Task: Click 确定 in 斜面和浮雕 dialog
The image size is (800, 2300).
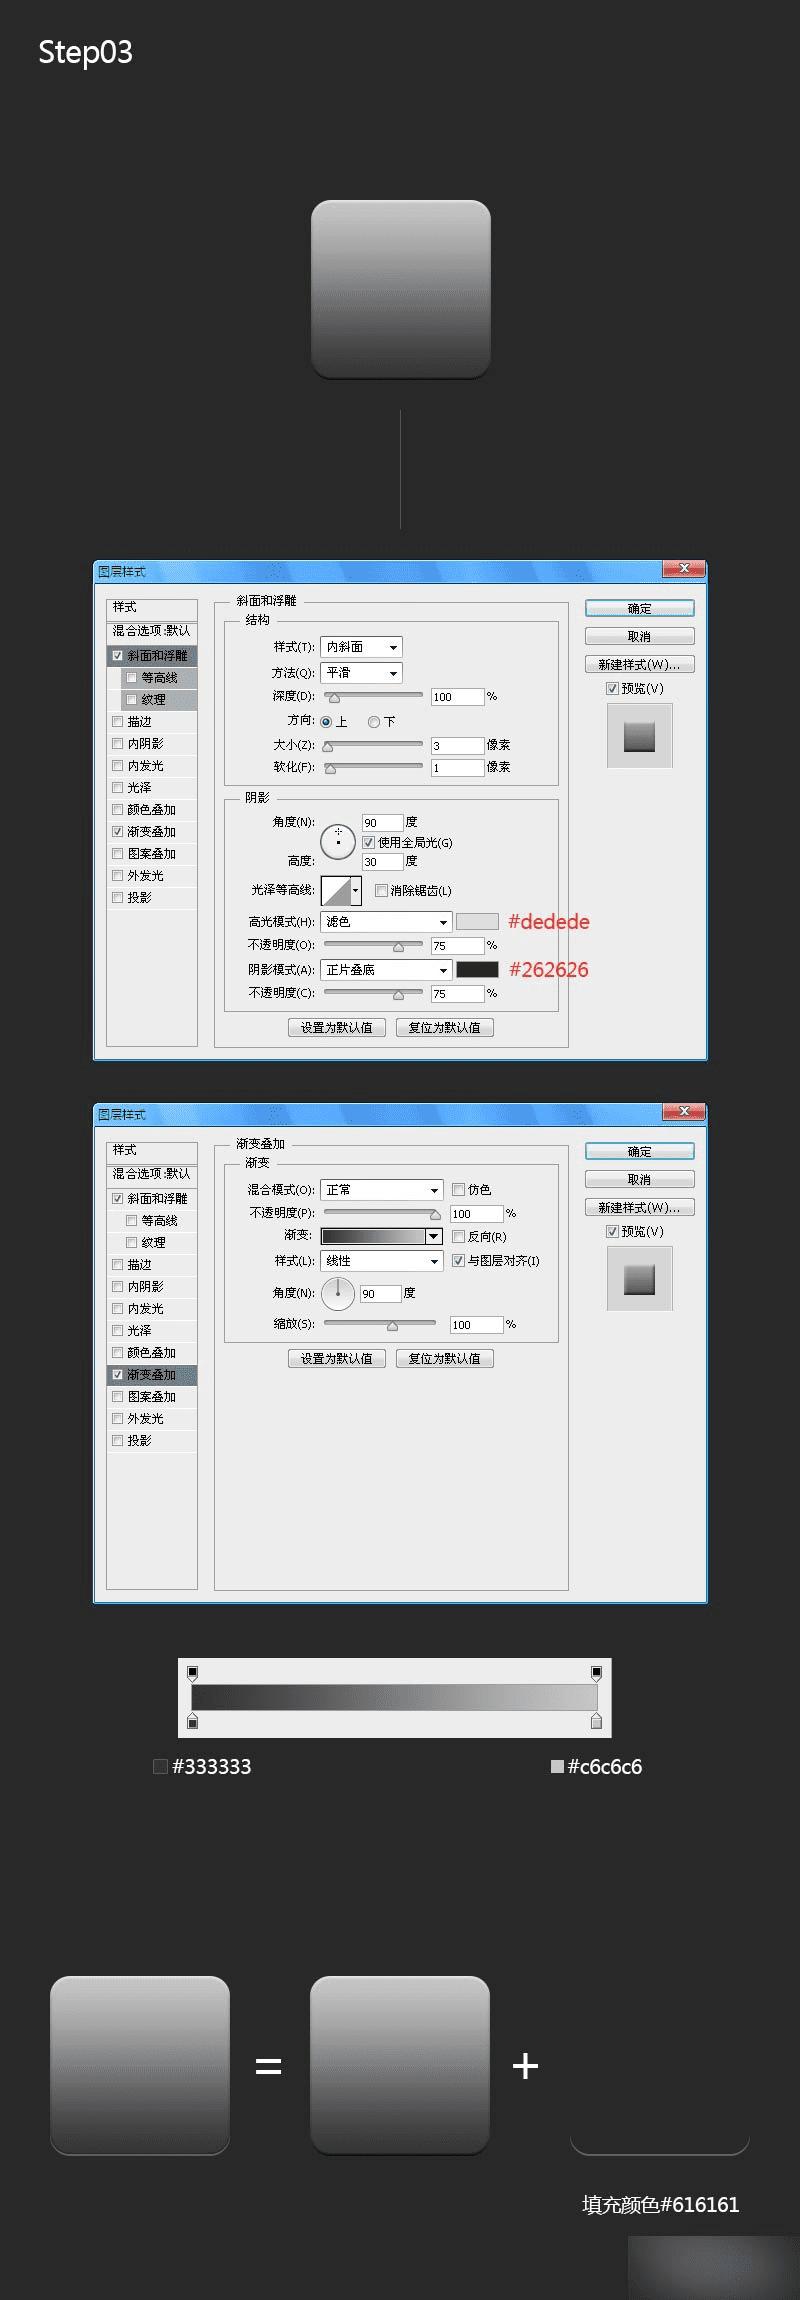Action: [639, 608]
